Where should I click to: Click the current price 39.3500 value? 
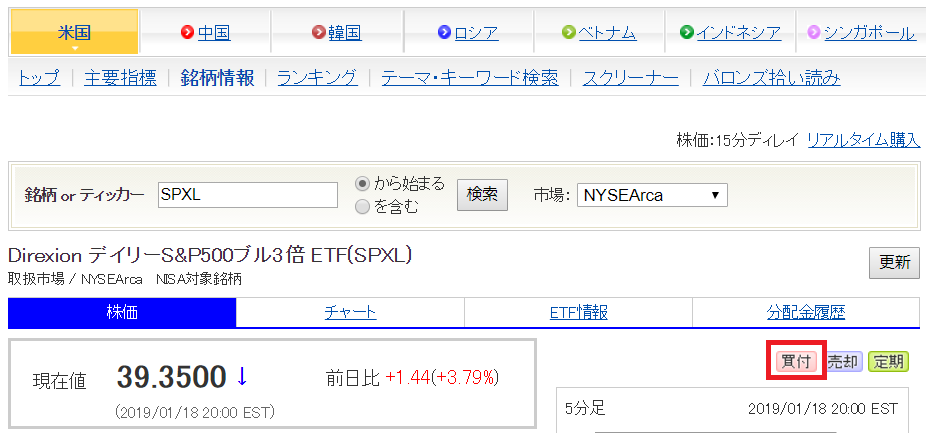[171, 377]
